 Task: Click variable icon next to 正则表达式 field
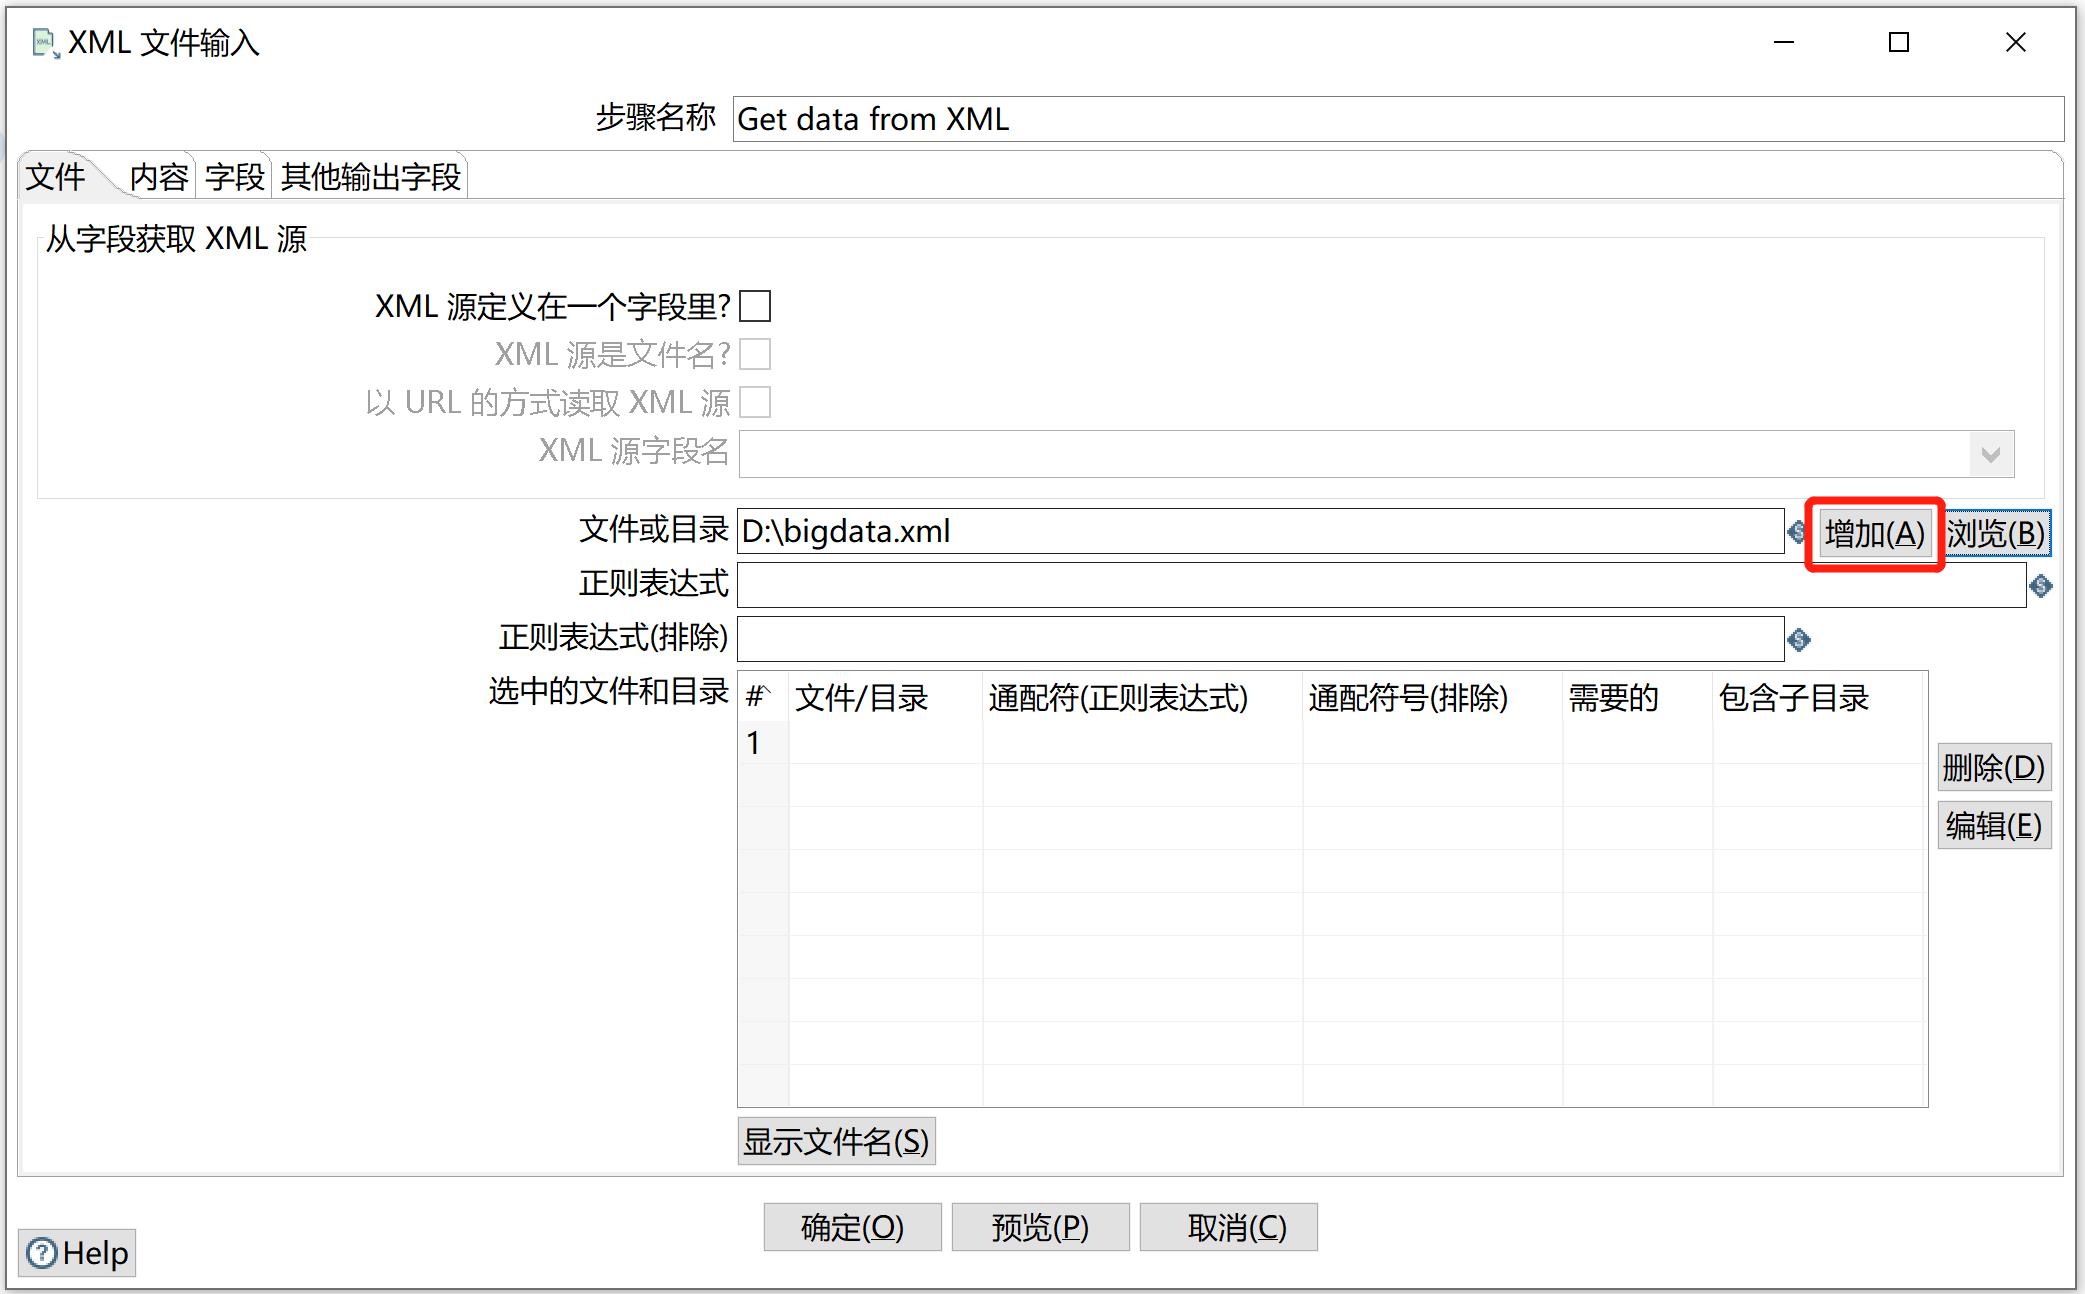[2041, 586]
